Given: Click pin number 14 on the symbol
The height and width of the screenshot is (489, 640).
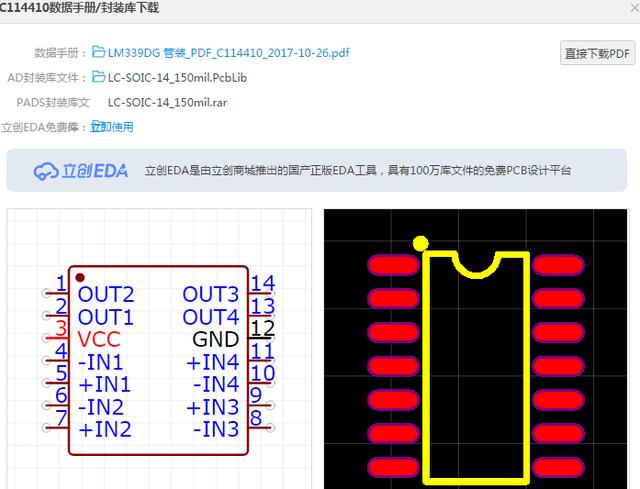Looking at the screenshot, I should click(x=262, y=283).
